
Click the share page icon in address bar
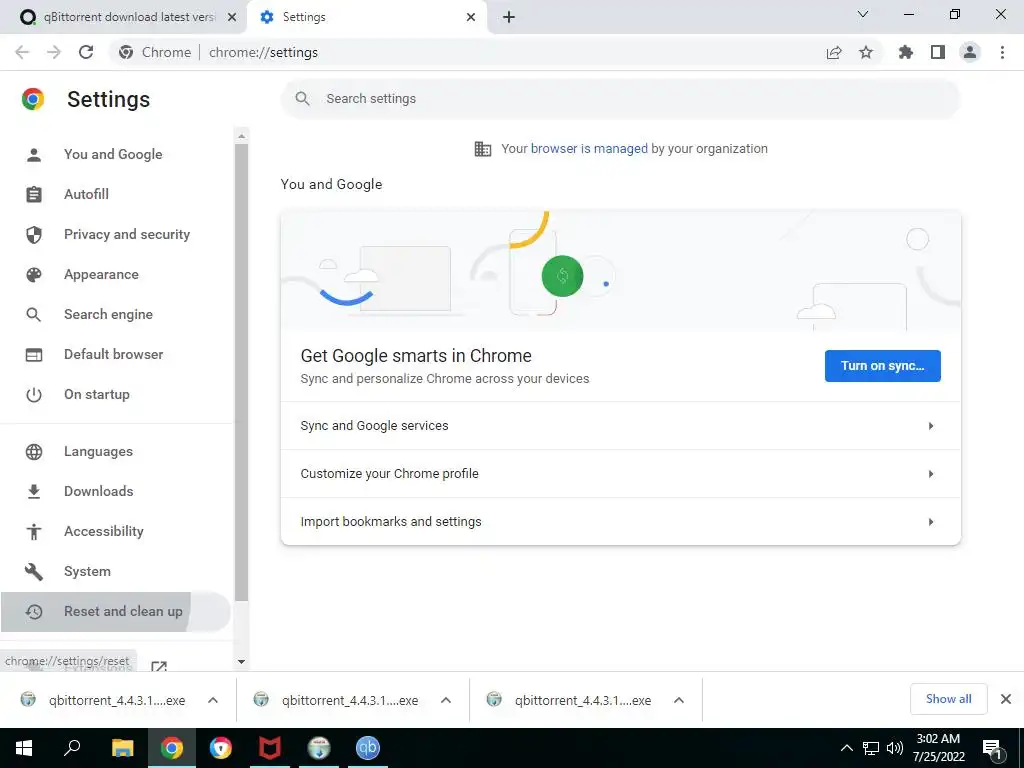click(834, 52)
